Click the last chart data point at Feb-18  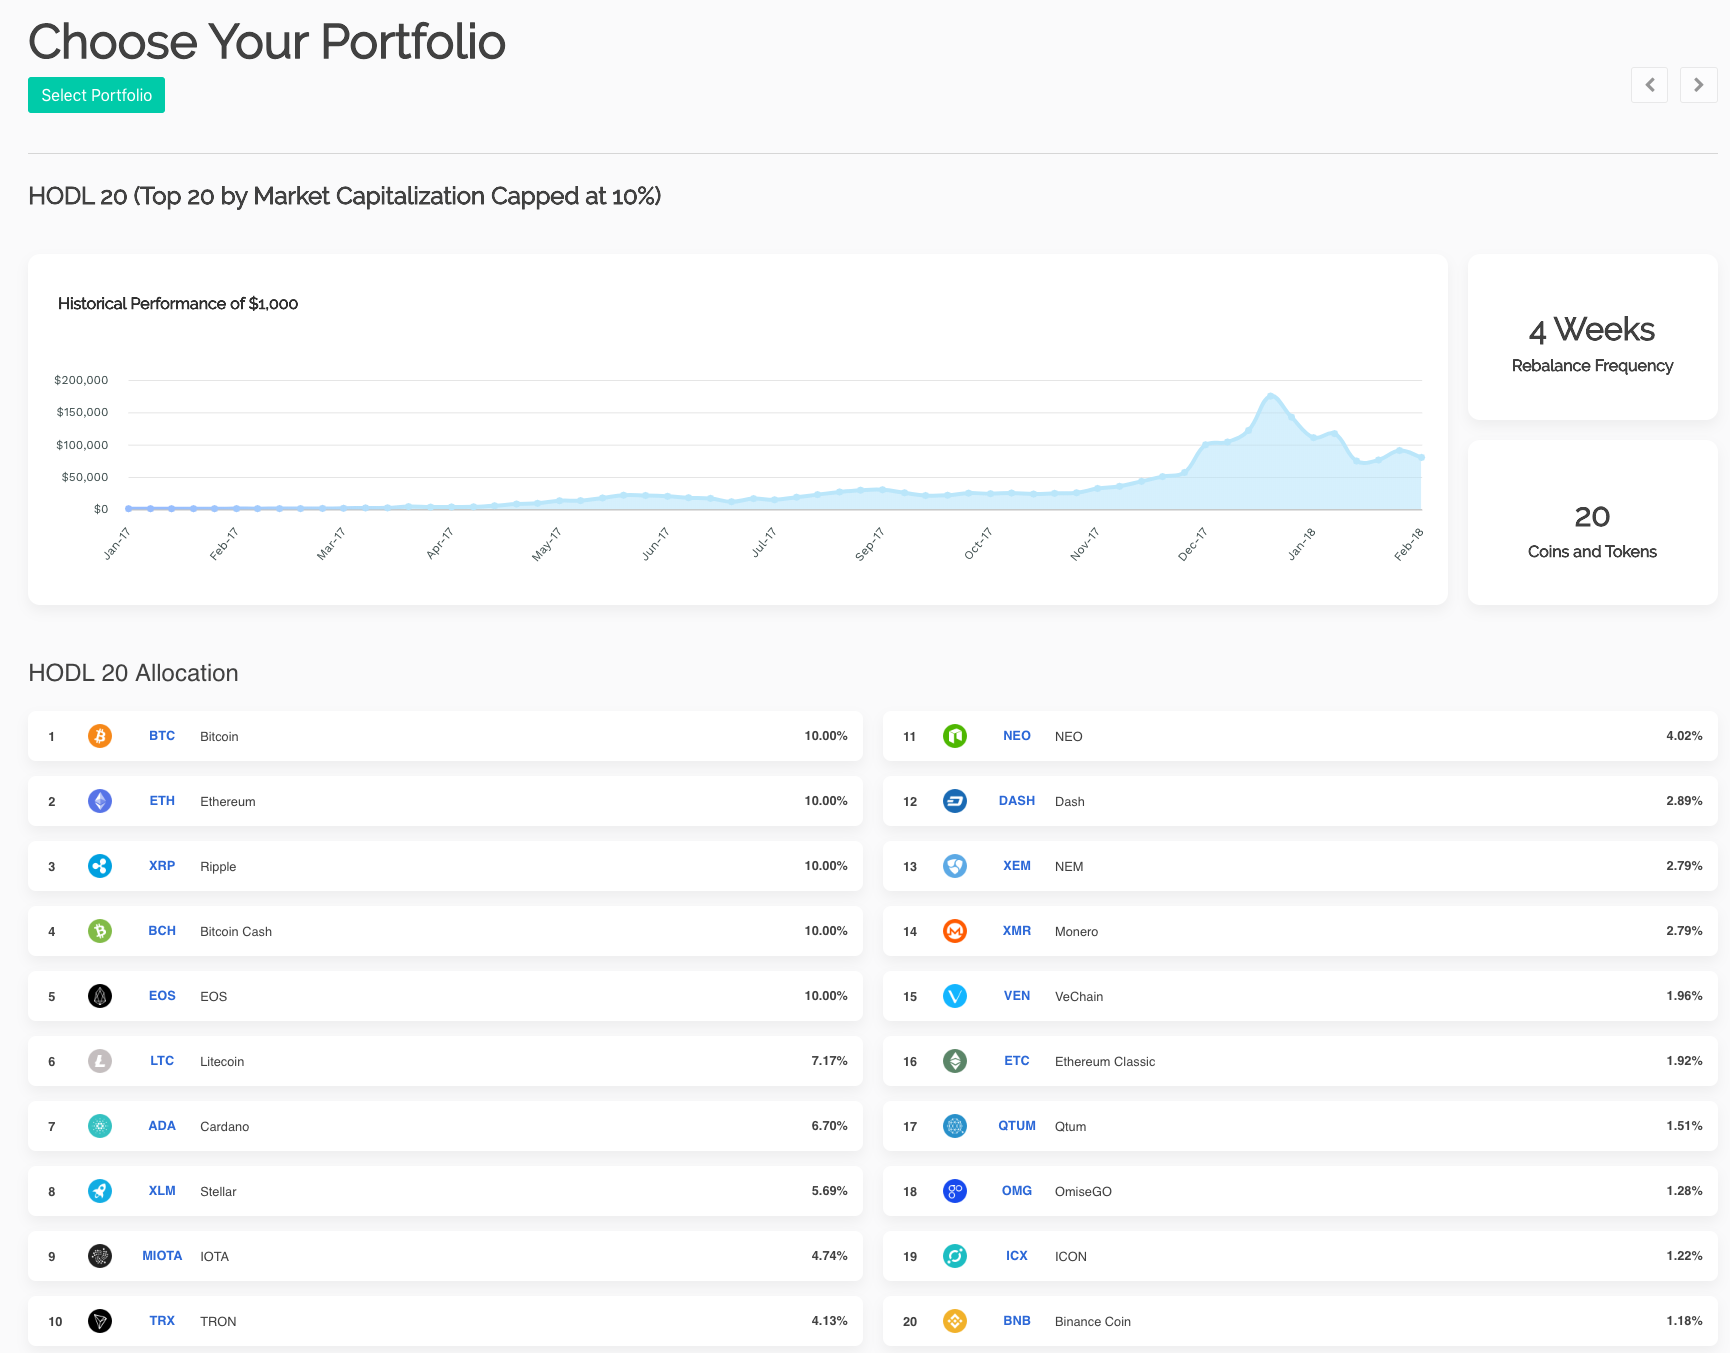[x=1421, y=457]
